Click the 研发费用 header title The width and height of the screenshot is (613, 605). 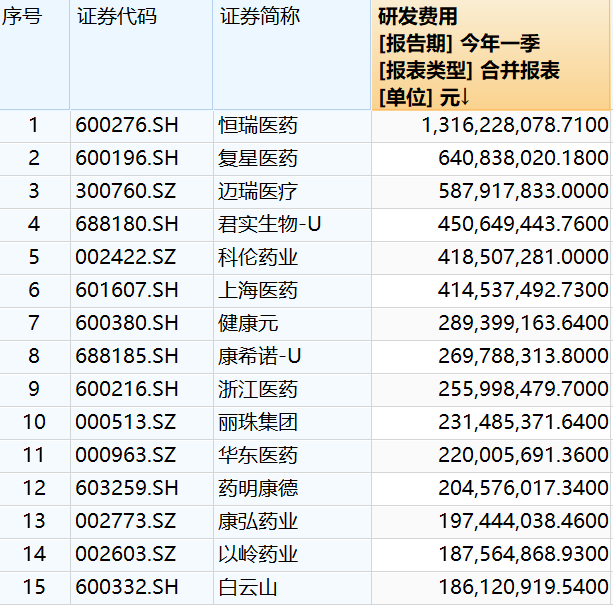tap(417, 17)
